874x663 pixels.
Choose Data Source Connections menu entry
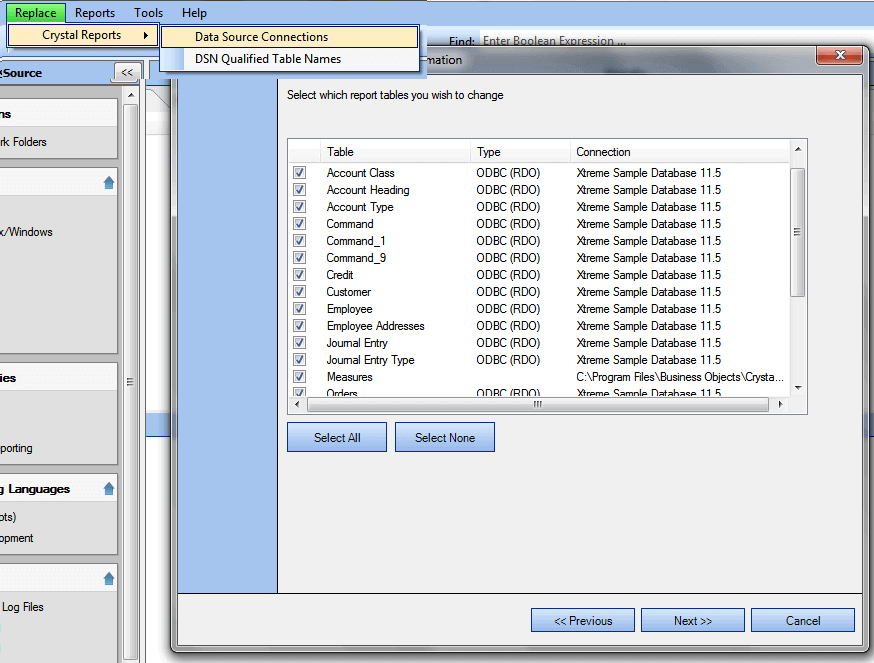261,37
